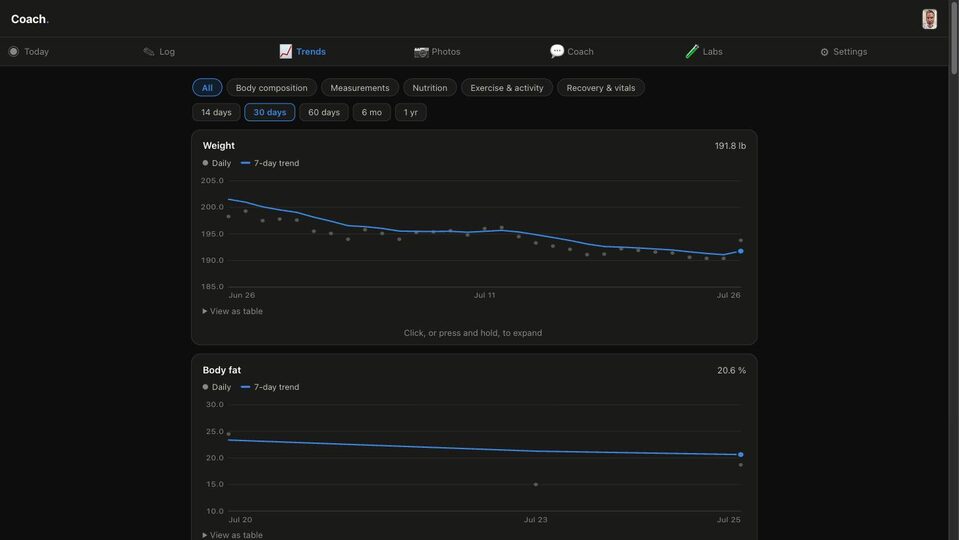The height and width of the screenshot is (540, 959).
Task: Set range to 30 days
Action: tap(270, 112)
